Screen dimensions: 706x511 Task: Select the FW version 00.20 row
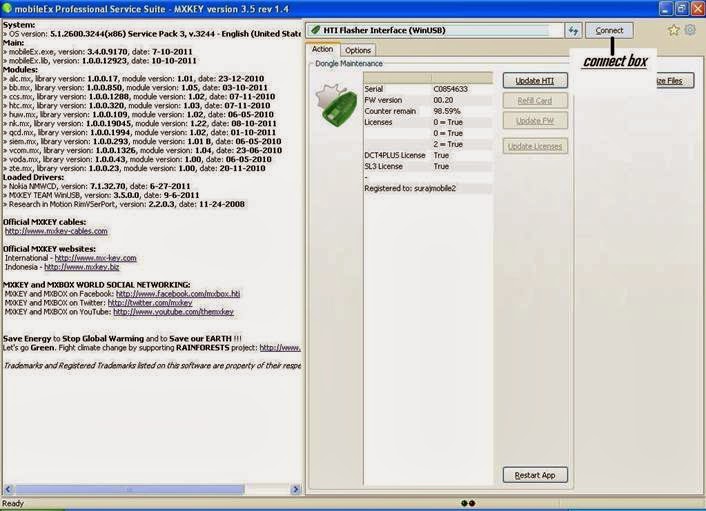pos(428,100)
